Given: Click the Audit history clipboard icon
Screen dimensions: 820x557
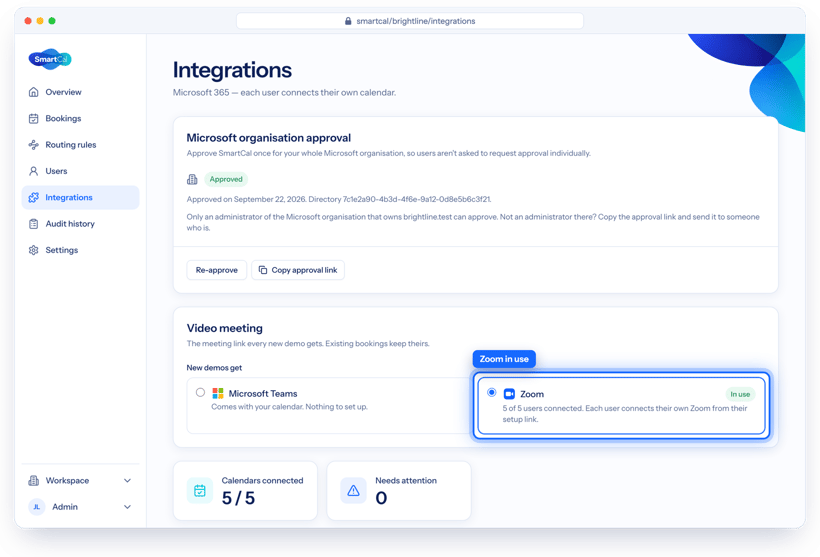Looking at the screenshot, I should point(33,224).
